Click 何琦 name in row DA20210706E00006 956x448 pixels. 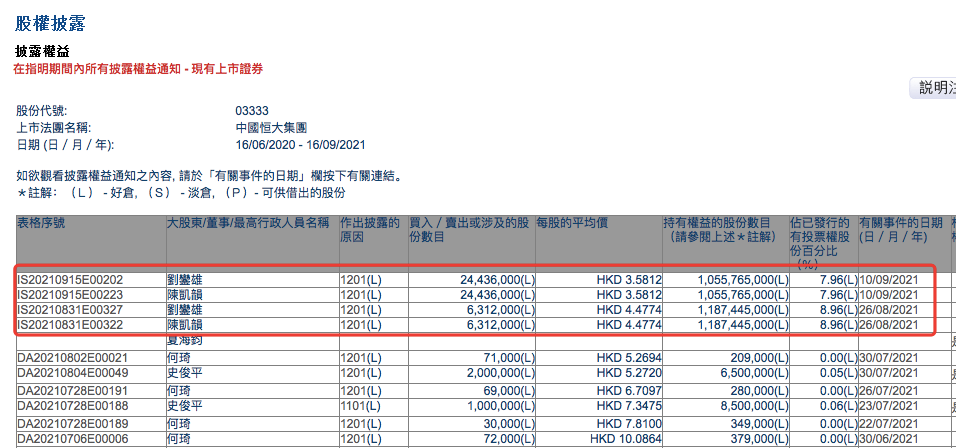pos(179,438)
